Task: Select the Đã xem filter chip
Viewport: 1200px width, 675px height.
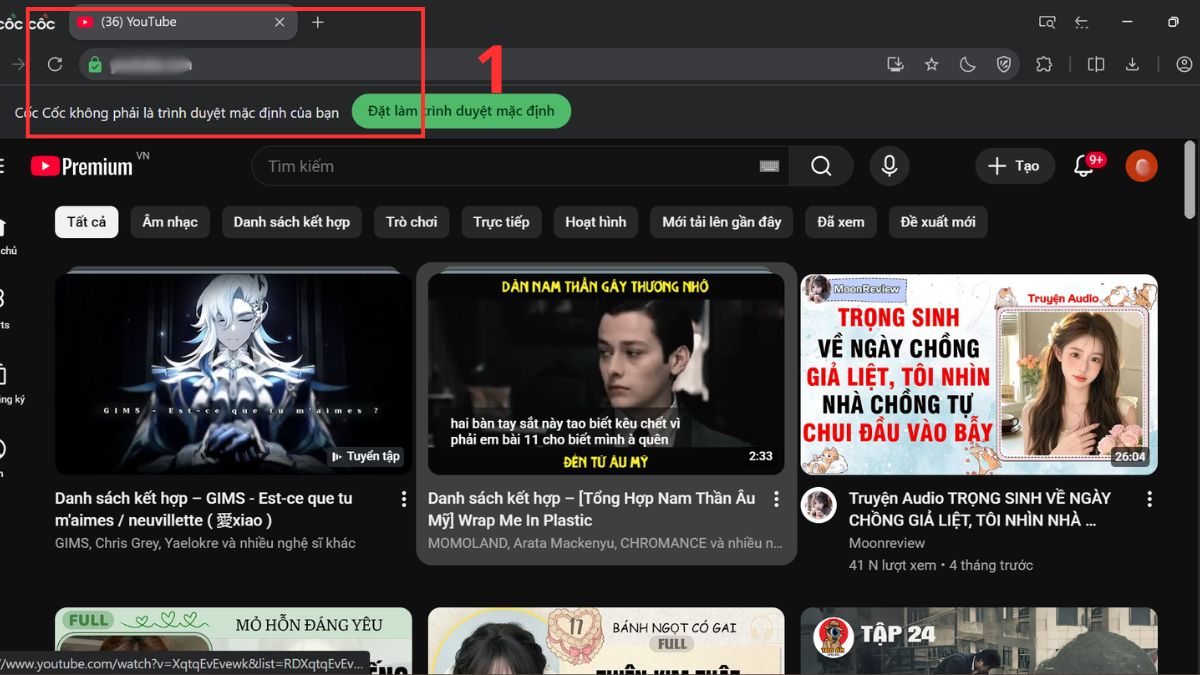Action: 841,222
